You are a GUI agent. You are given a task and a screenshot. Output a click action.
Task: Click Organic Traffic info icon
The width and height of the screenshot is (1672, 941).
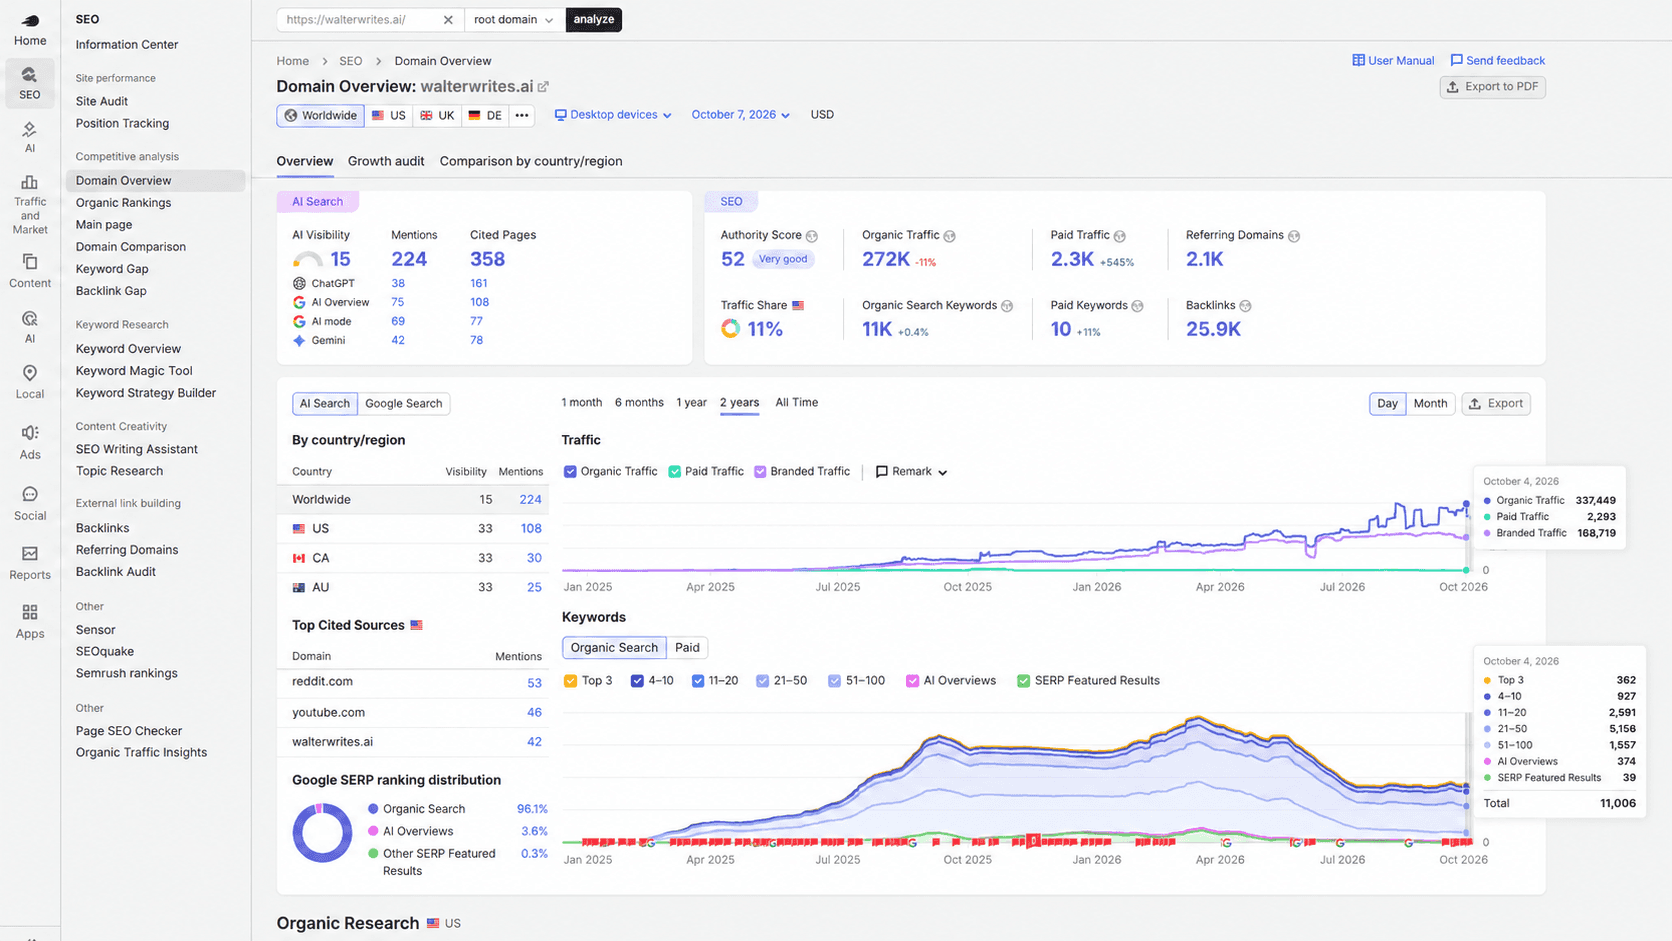[x=949, y=236]
